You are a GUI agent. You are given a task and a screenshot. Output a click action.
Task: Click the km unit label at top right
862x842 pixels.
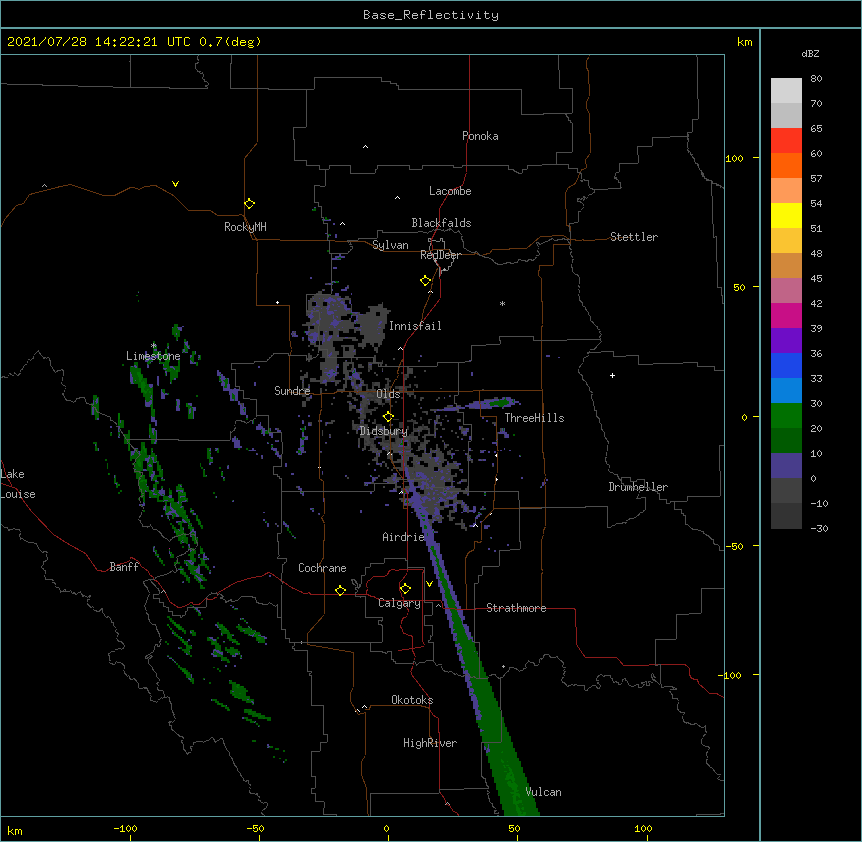[744, 42]
